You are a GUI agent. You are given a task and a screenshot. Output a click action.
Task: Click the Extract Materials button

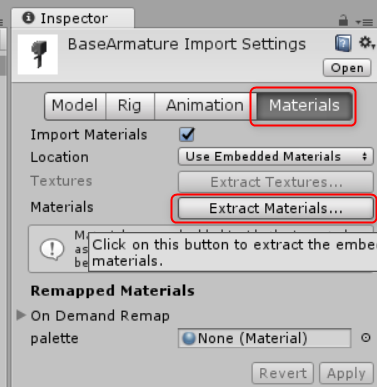point(276,208)
